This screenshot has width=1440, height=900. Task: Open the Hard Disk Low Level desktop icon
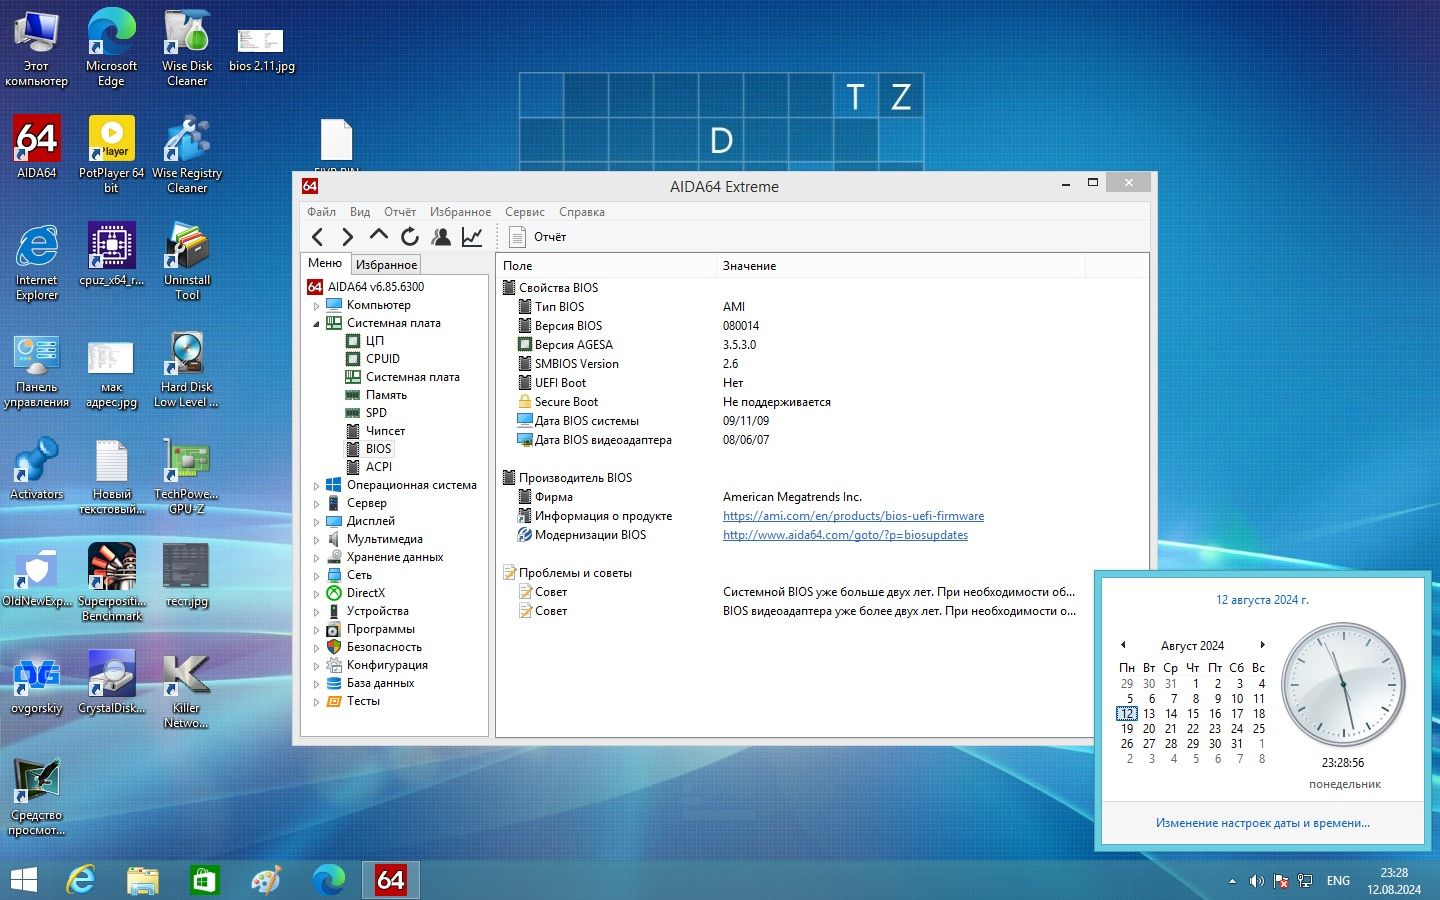click(x=186, y=369)
